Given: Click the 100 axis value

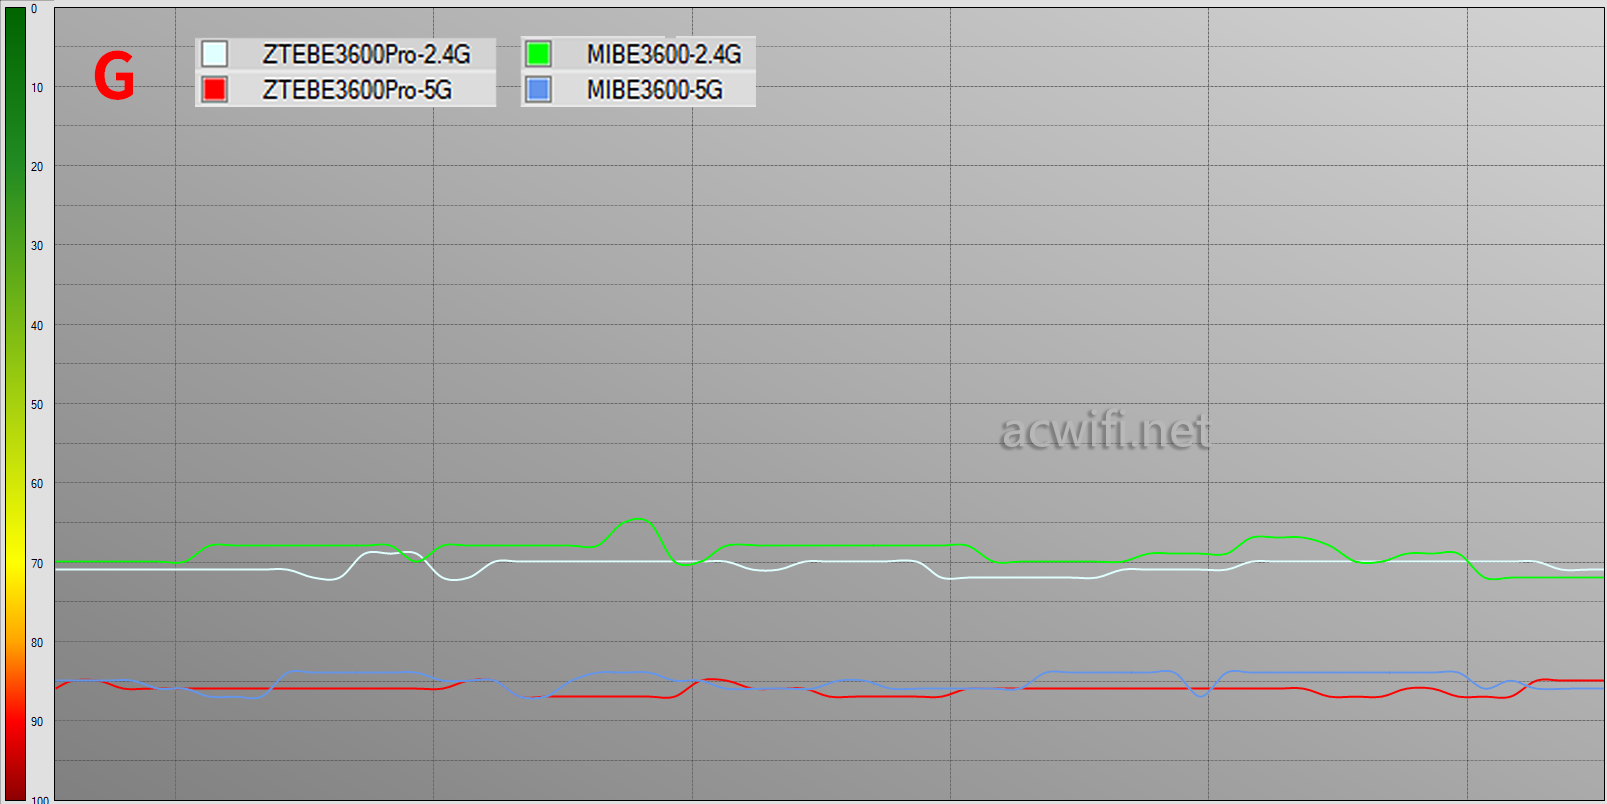Looking at the screenshot, I should point(40,799).
